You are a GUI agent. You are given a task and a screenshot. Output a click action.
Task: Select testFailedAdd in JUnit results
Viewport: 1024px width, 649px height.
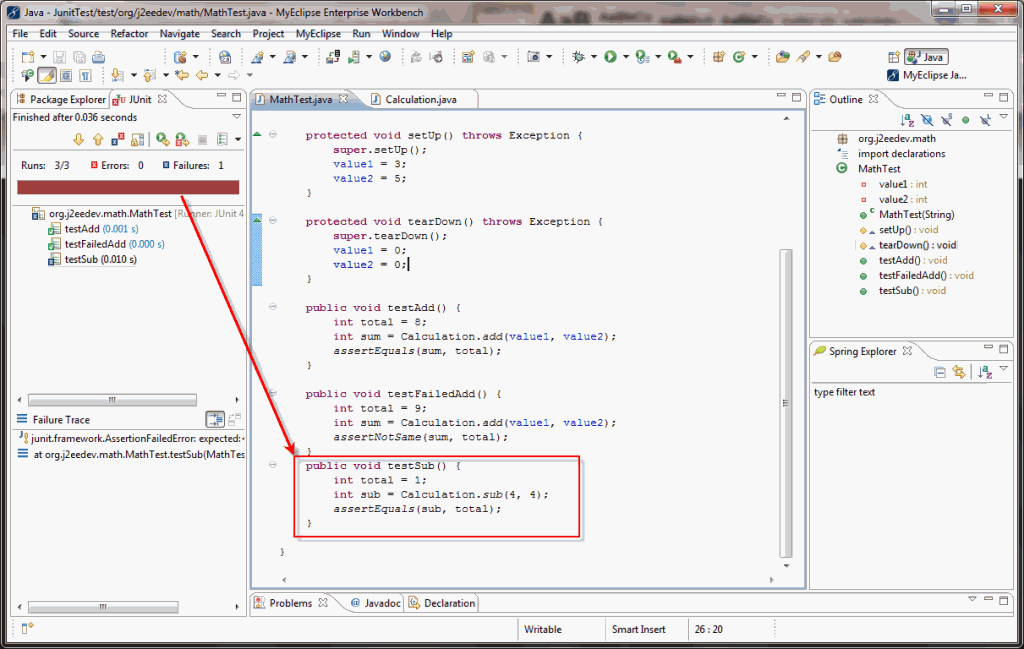click(x=106, y=244)
